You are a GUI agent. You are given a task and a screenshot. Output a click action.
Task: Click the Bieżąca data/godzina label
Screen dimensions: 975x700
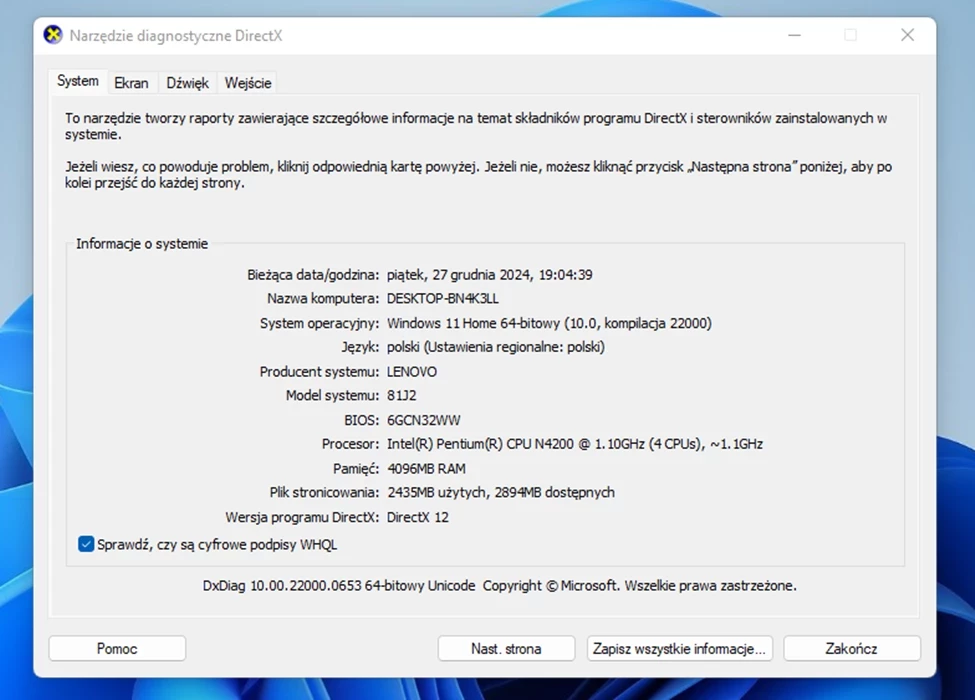[313, 275]
